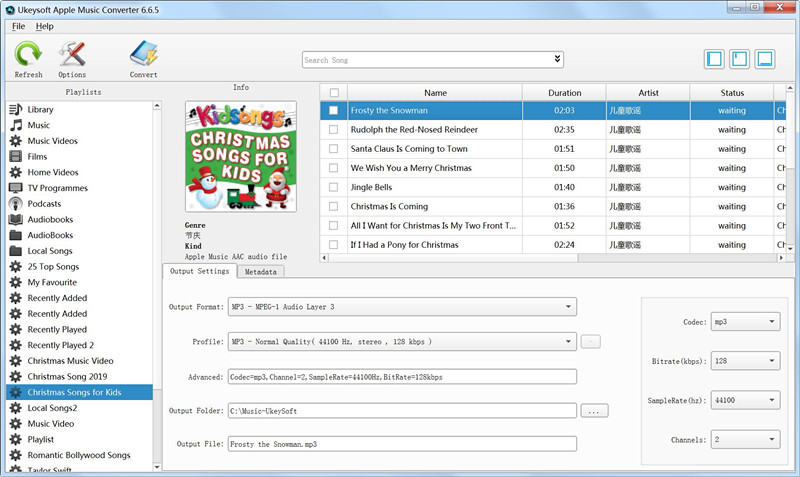Click the Refresh toolbar icon
The height and width of the screenshot is (477, 800).
pyautogui.click(x=28, y=54)
